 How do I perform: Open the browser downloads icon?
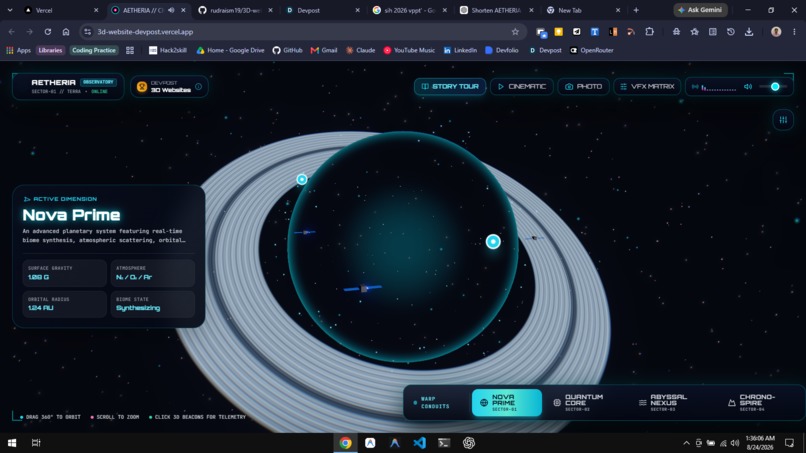tap(749, 32)
